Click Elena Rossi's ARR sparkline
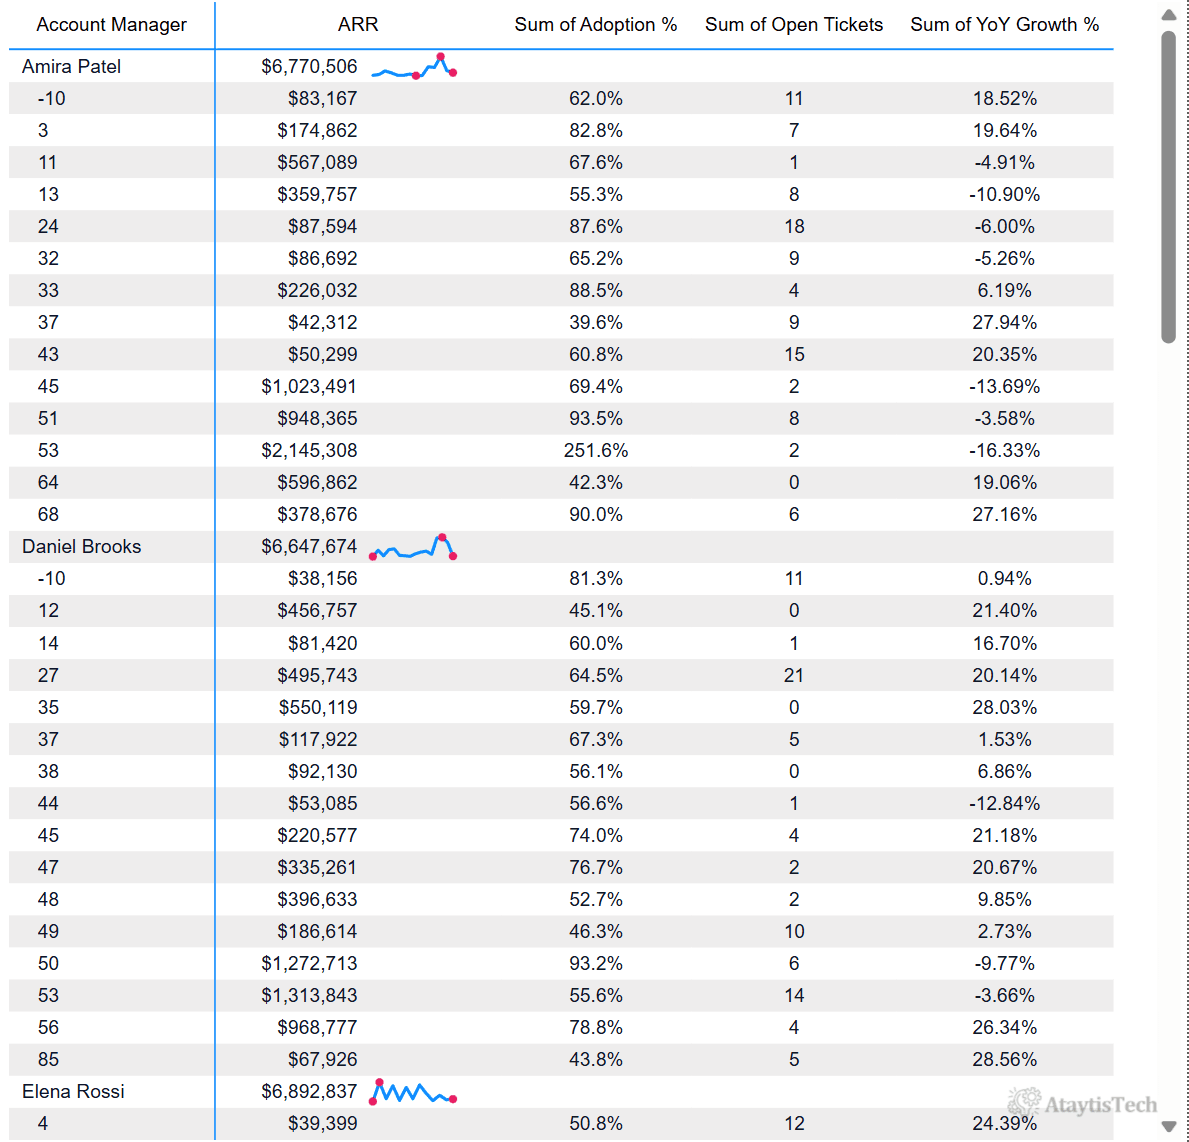 pos(413,1092)
